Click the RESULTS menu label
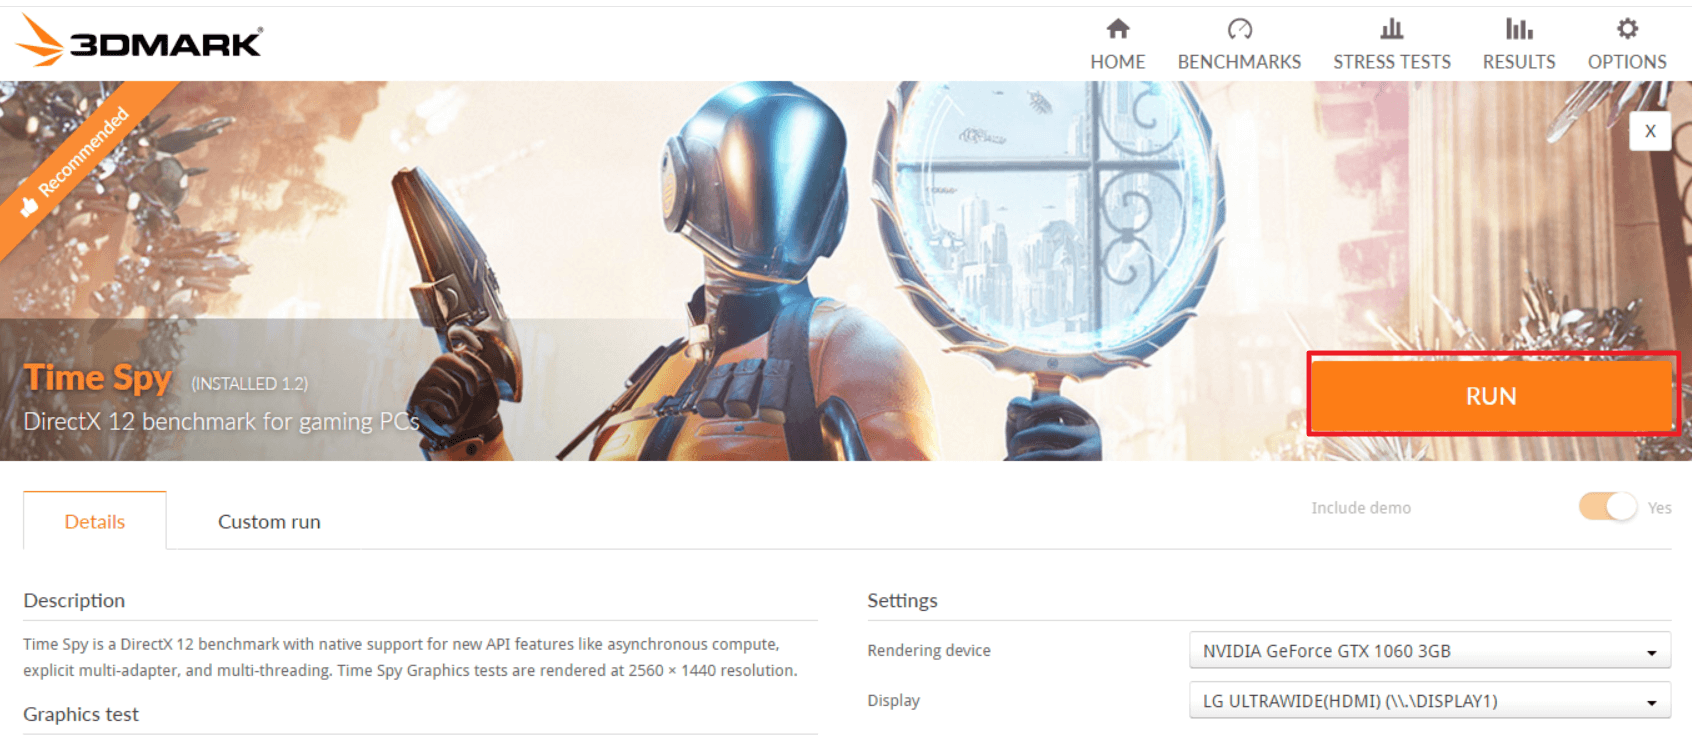 1519,62
